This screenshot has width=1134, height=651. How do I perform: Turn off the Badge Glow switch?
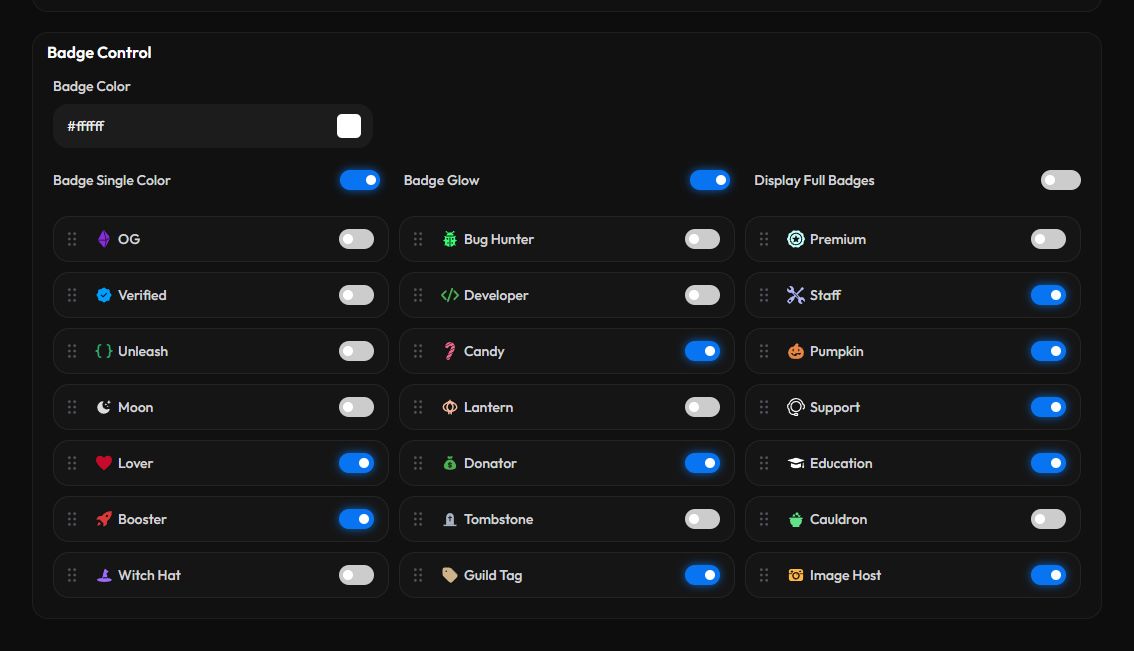tap(709, 180)
